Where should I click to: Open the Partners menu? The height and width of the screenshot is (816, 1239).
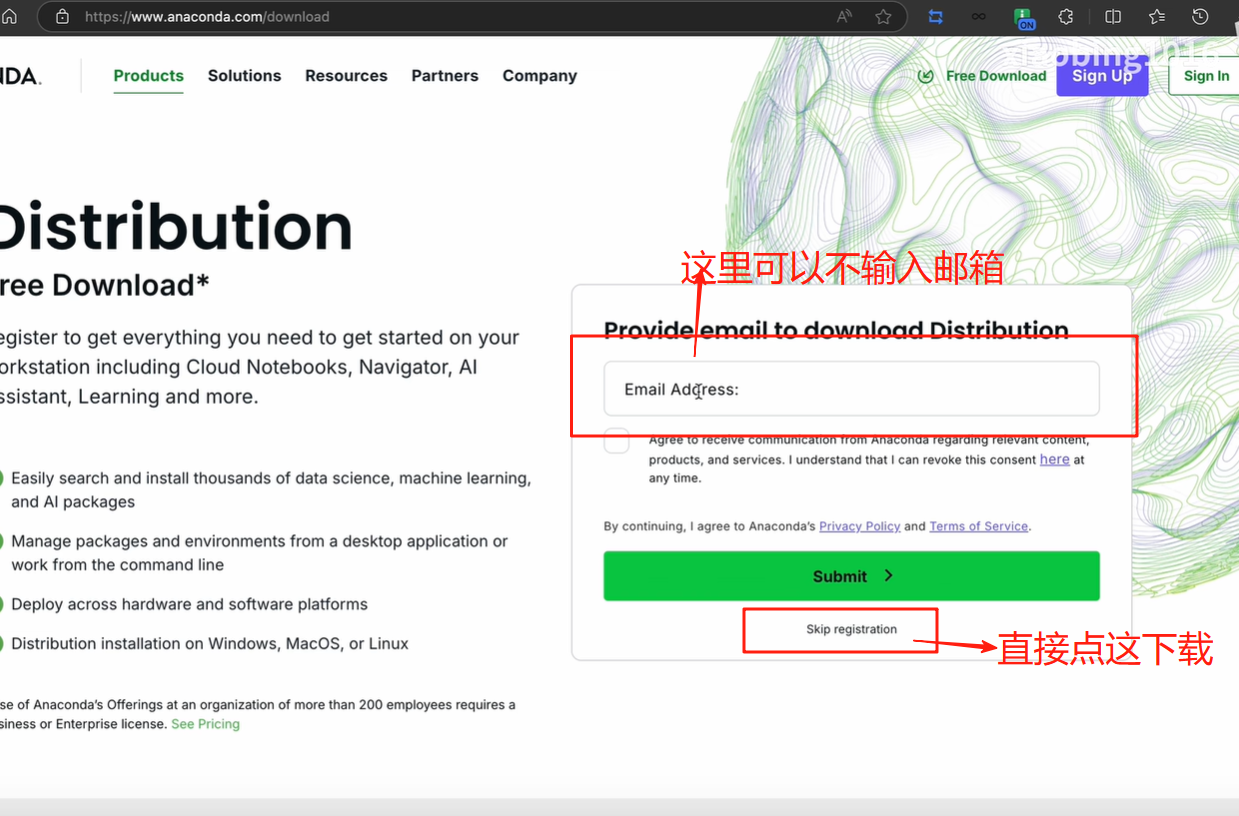click(445, 76)
